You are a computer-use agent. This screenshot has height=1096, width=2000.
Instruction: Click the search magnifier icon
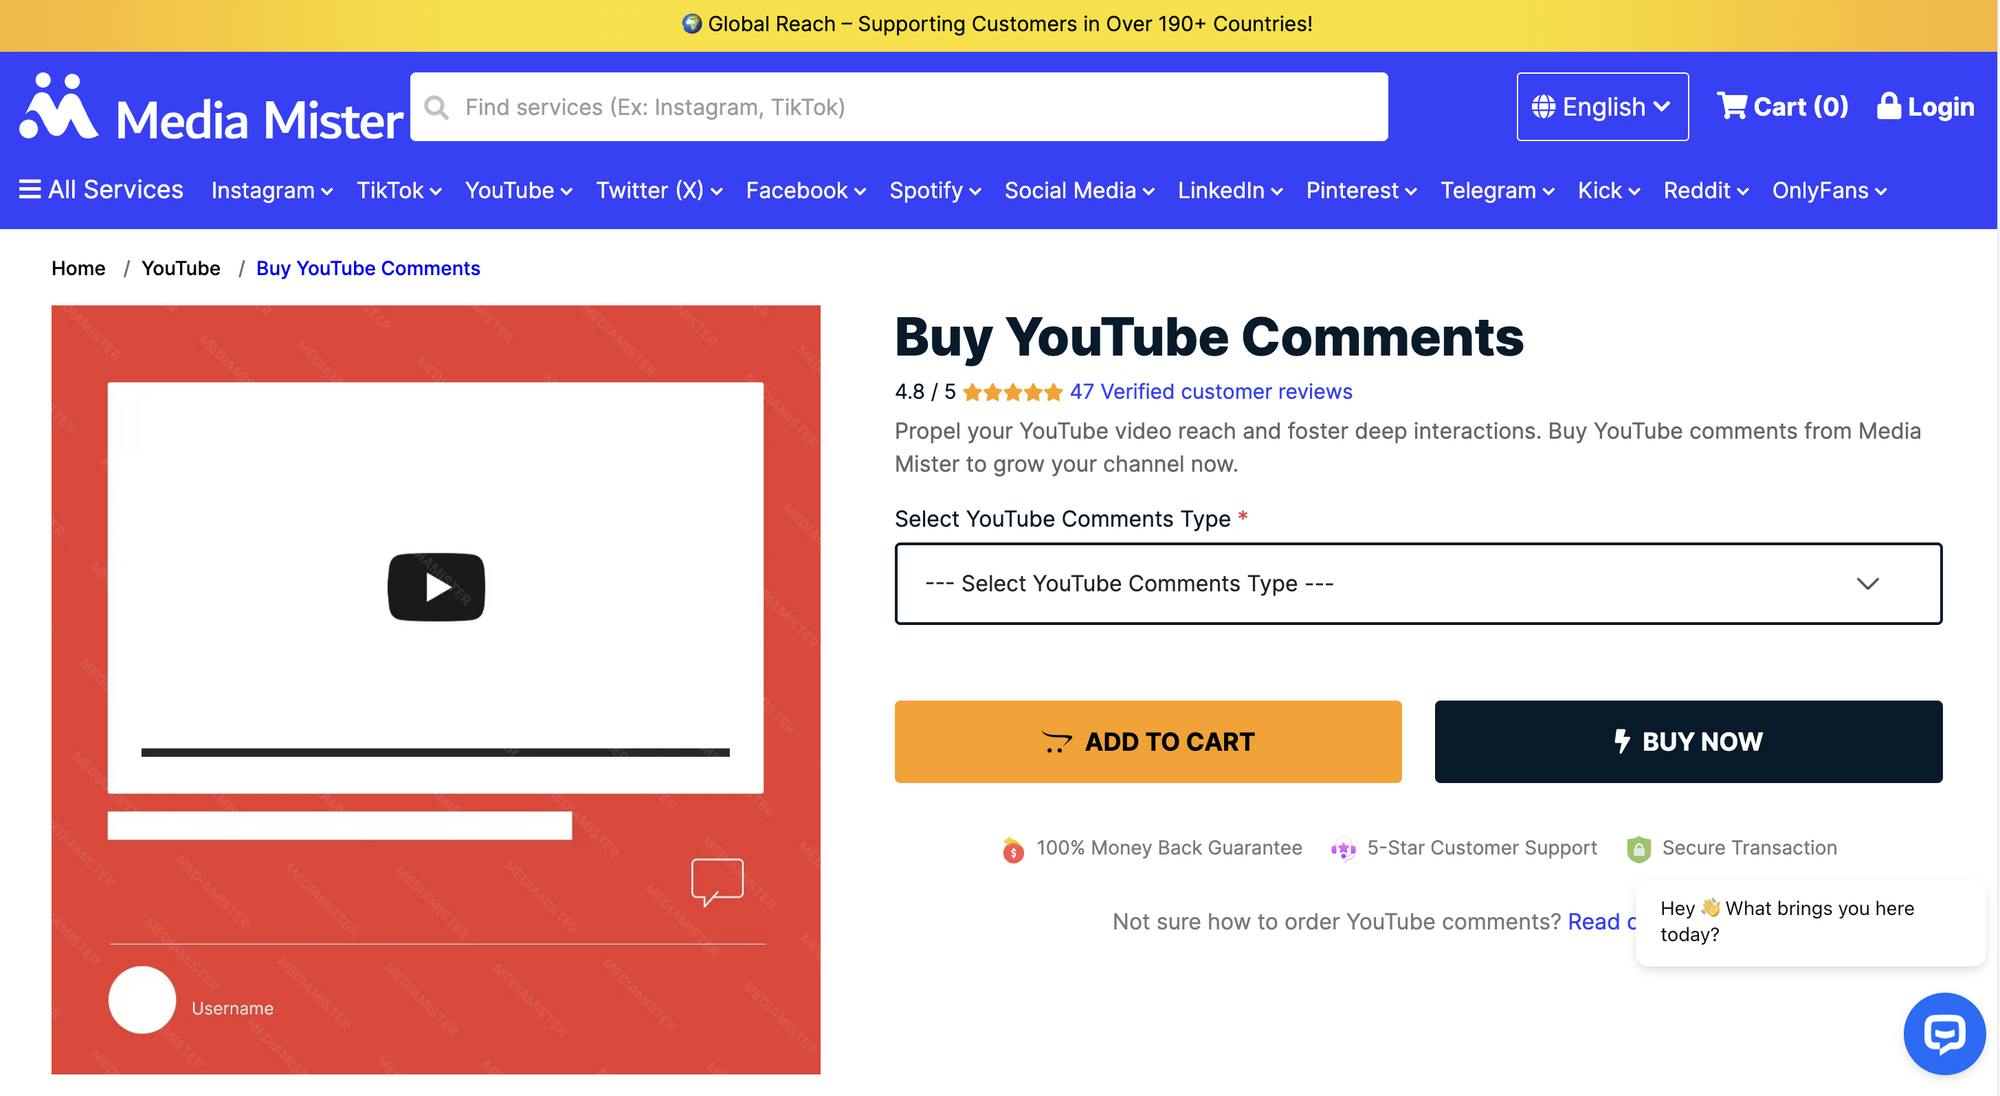point(437,106)
